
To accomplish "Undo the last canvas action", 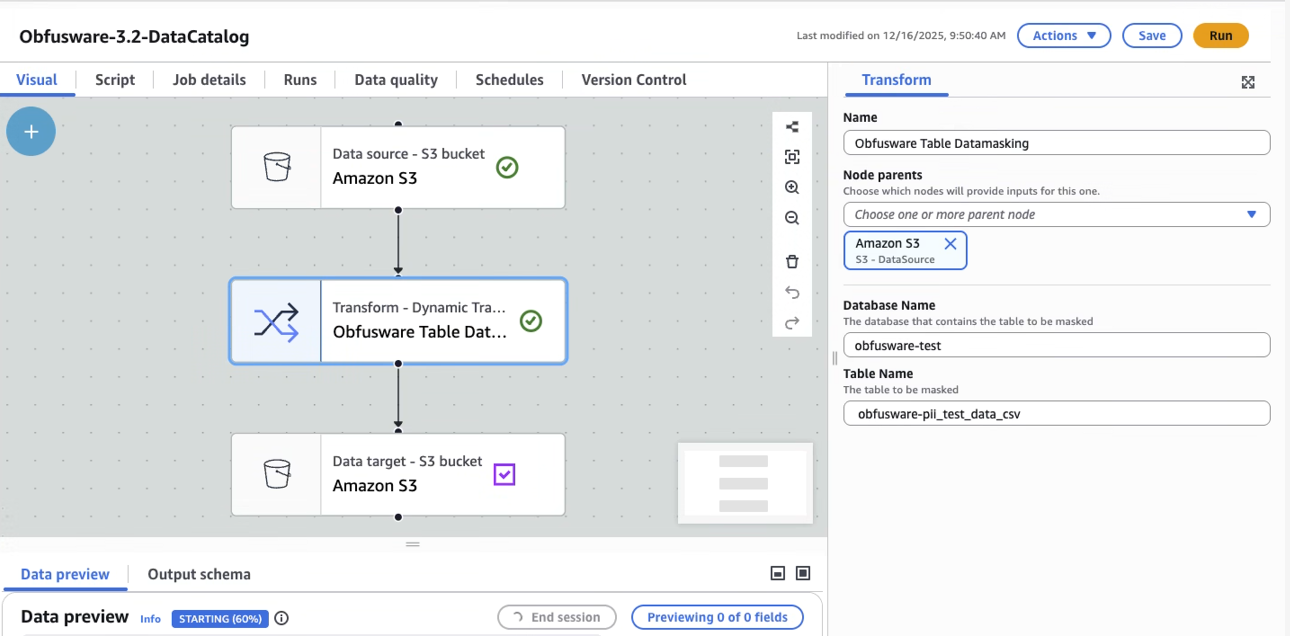I will 792,293.
